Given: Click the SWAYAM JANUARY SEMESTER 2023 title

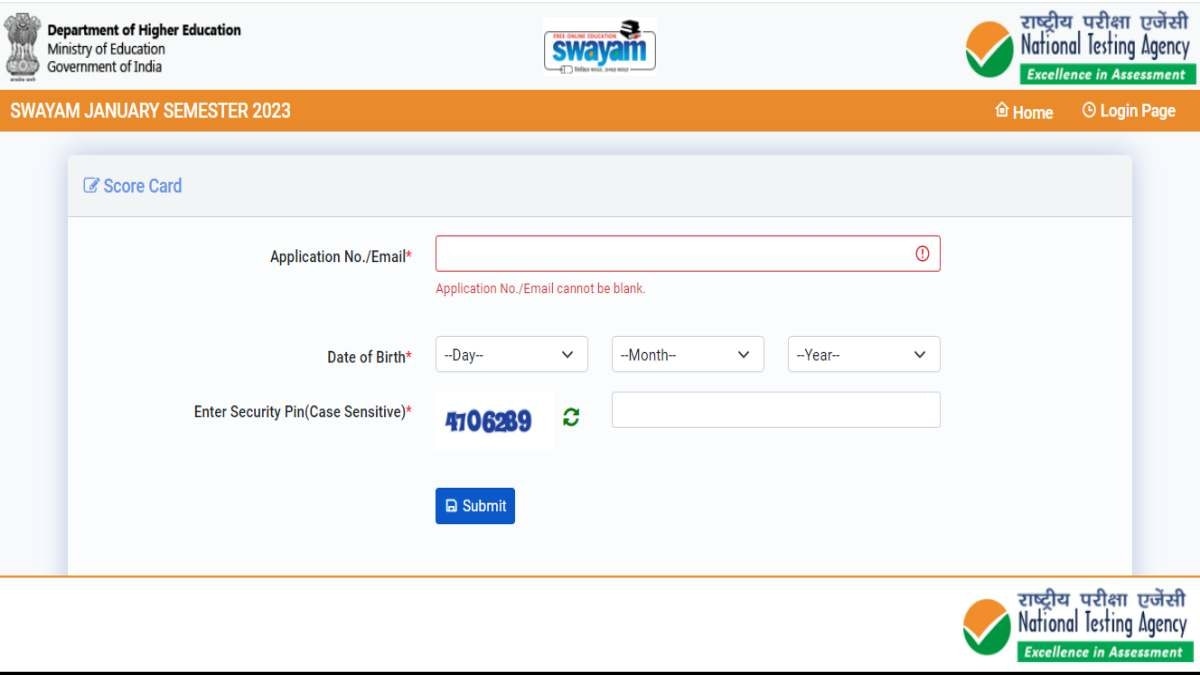Looking at the screenshot, I should pos(150,111).
